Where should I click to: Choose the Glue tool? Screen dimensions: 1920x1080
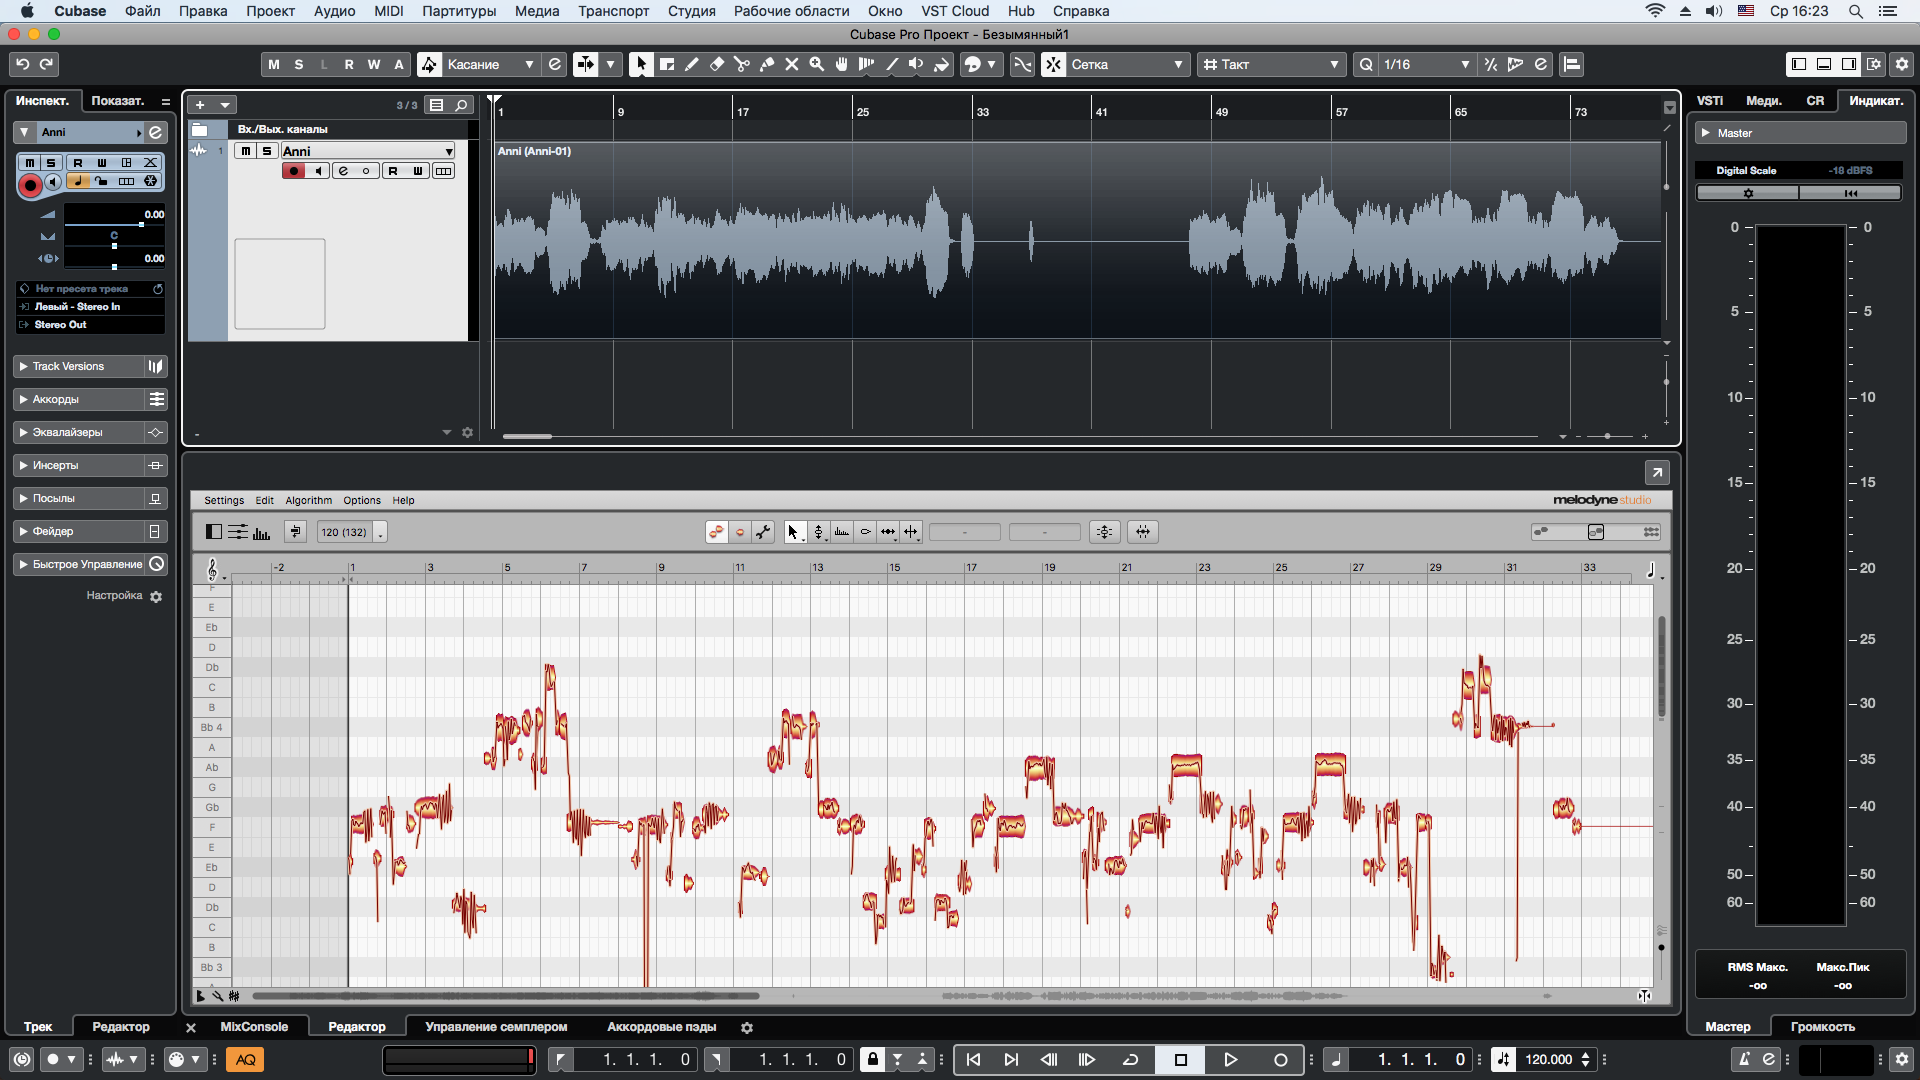point(767,65)
